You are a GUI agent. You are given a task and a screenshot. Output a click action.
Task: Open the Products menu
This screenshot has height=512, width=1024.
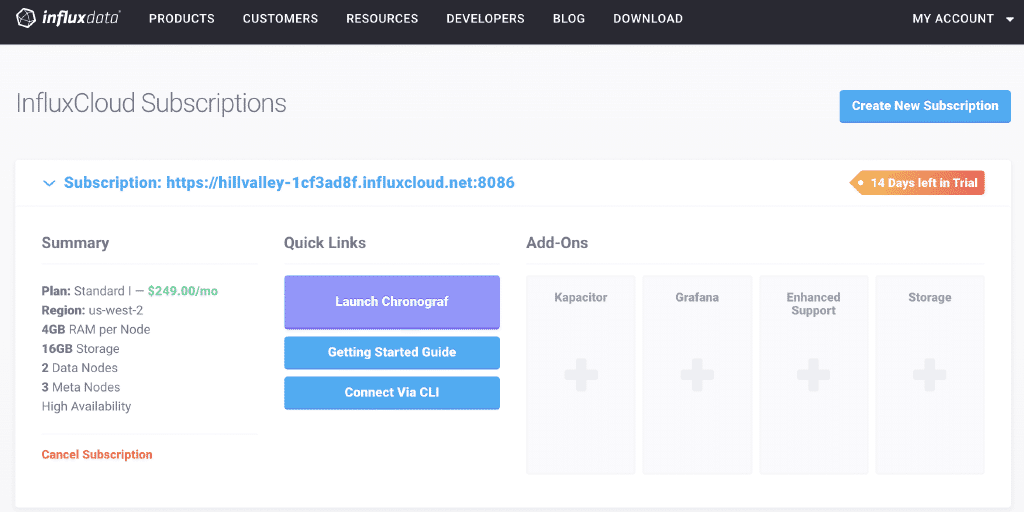click(x=182, y=19)
